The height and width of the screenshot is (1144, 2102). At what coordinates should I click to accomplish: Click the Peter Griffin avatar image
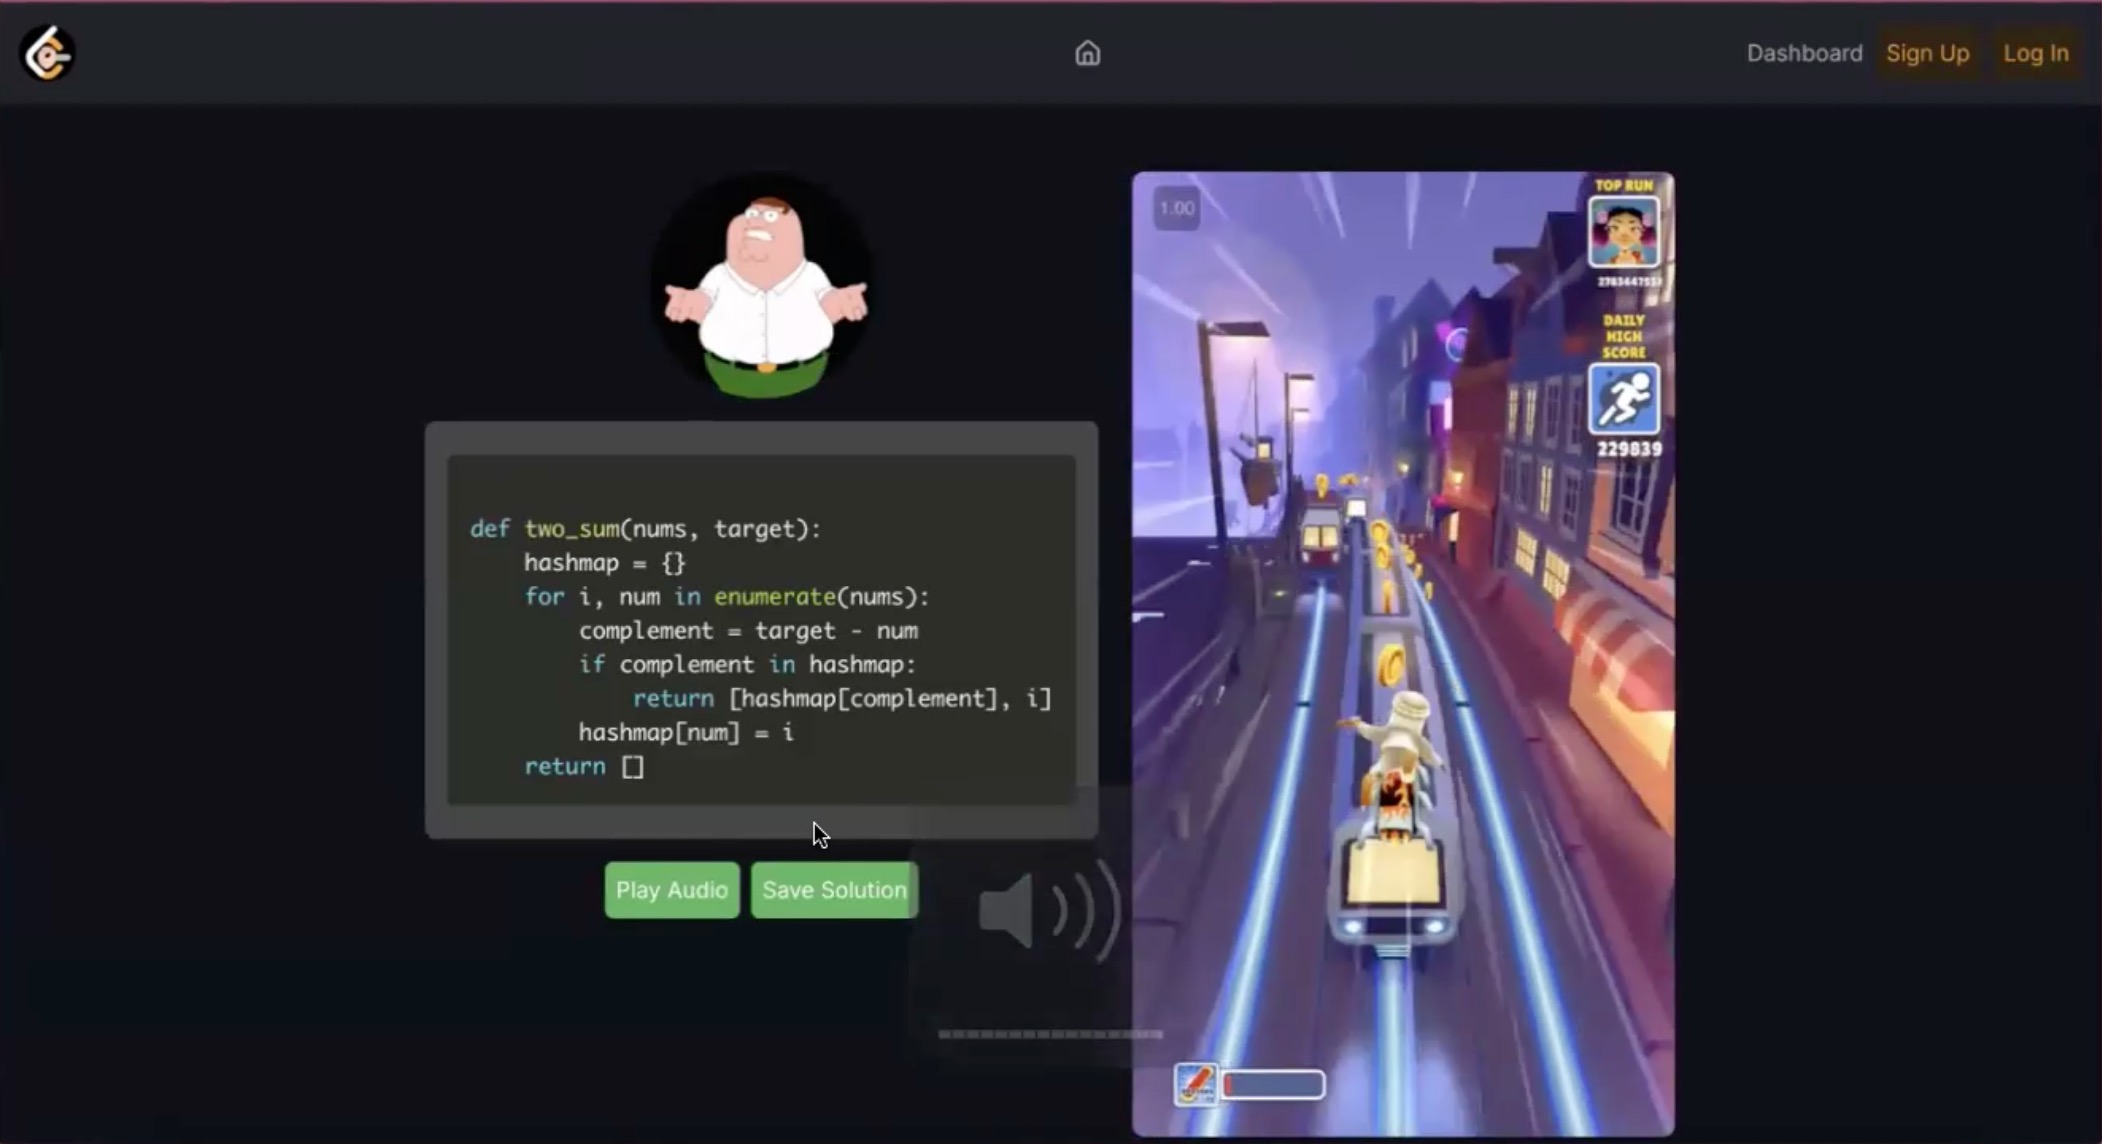764,288
